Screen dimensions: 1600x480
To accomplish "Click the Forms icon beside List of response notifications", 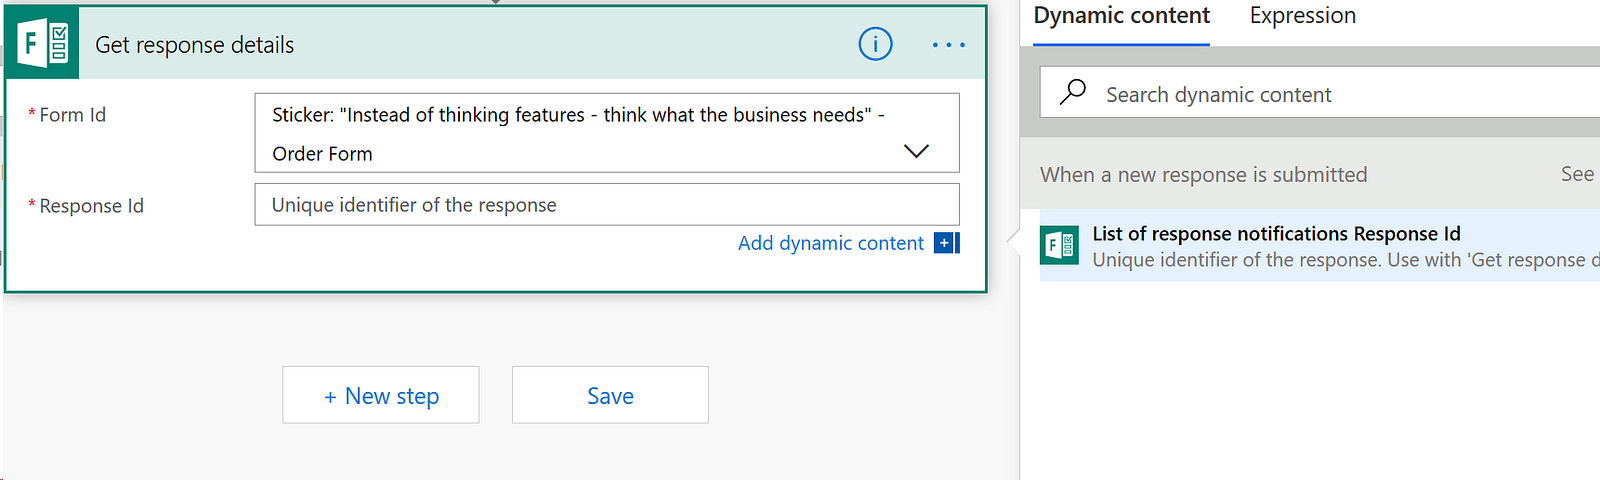I will pyautogui.click(x=1059, y=245).
